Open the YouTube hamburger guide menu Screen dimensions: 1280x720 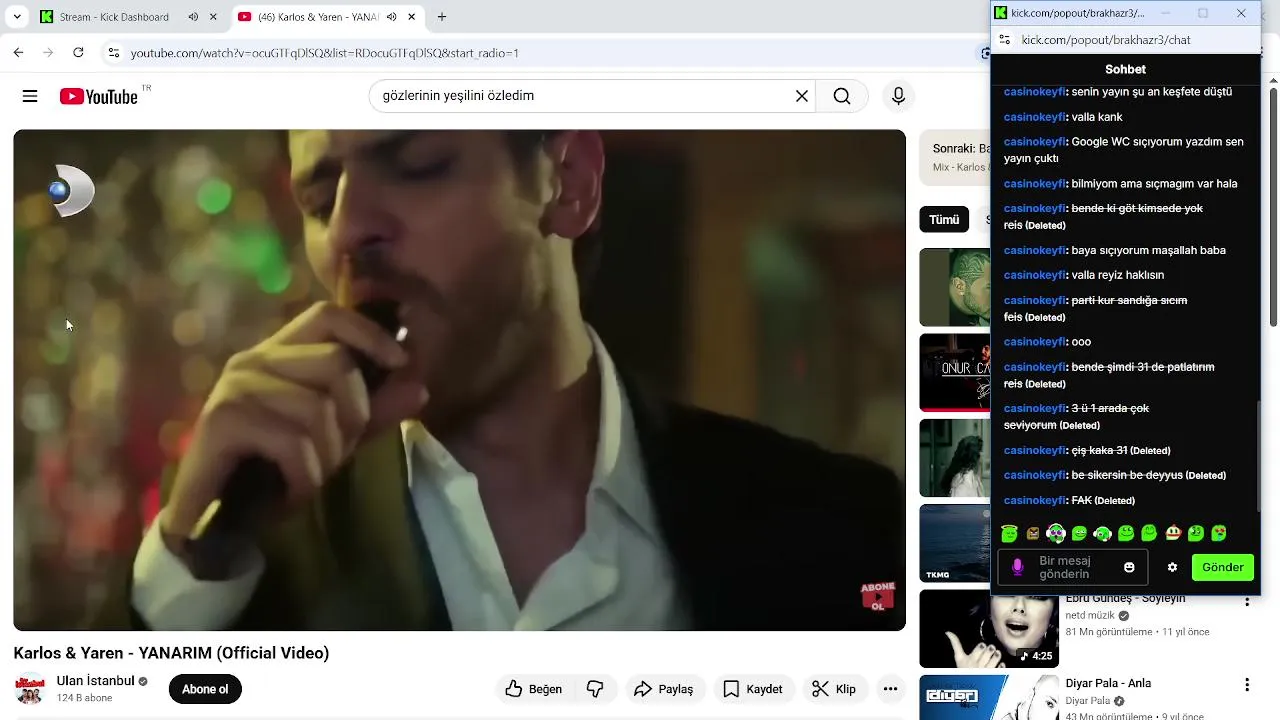pos(30,96)
